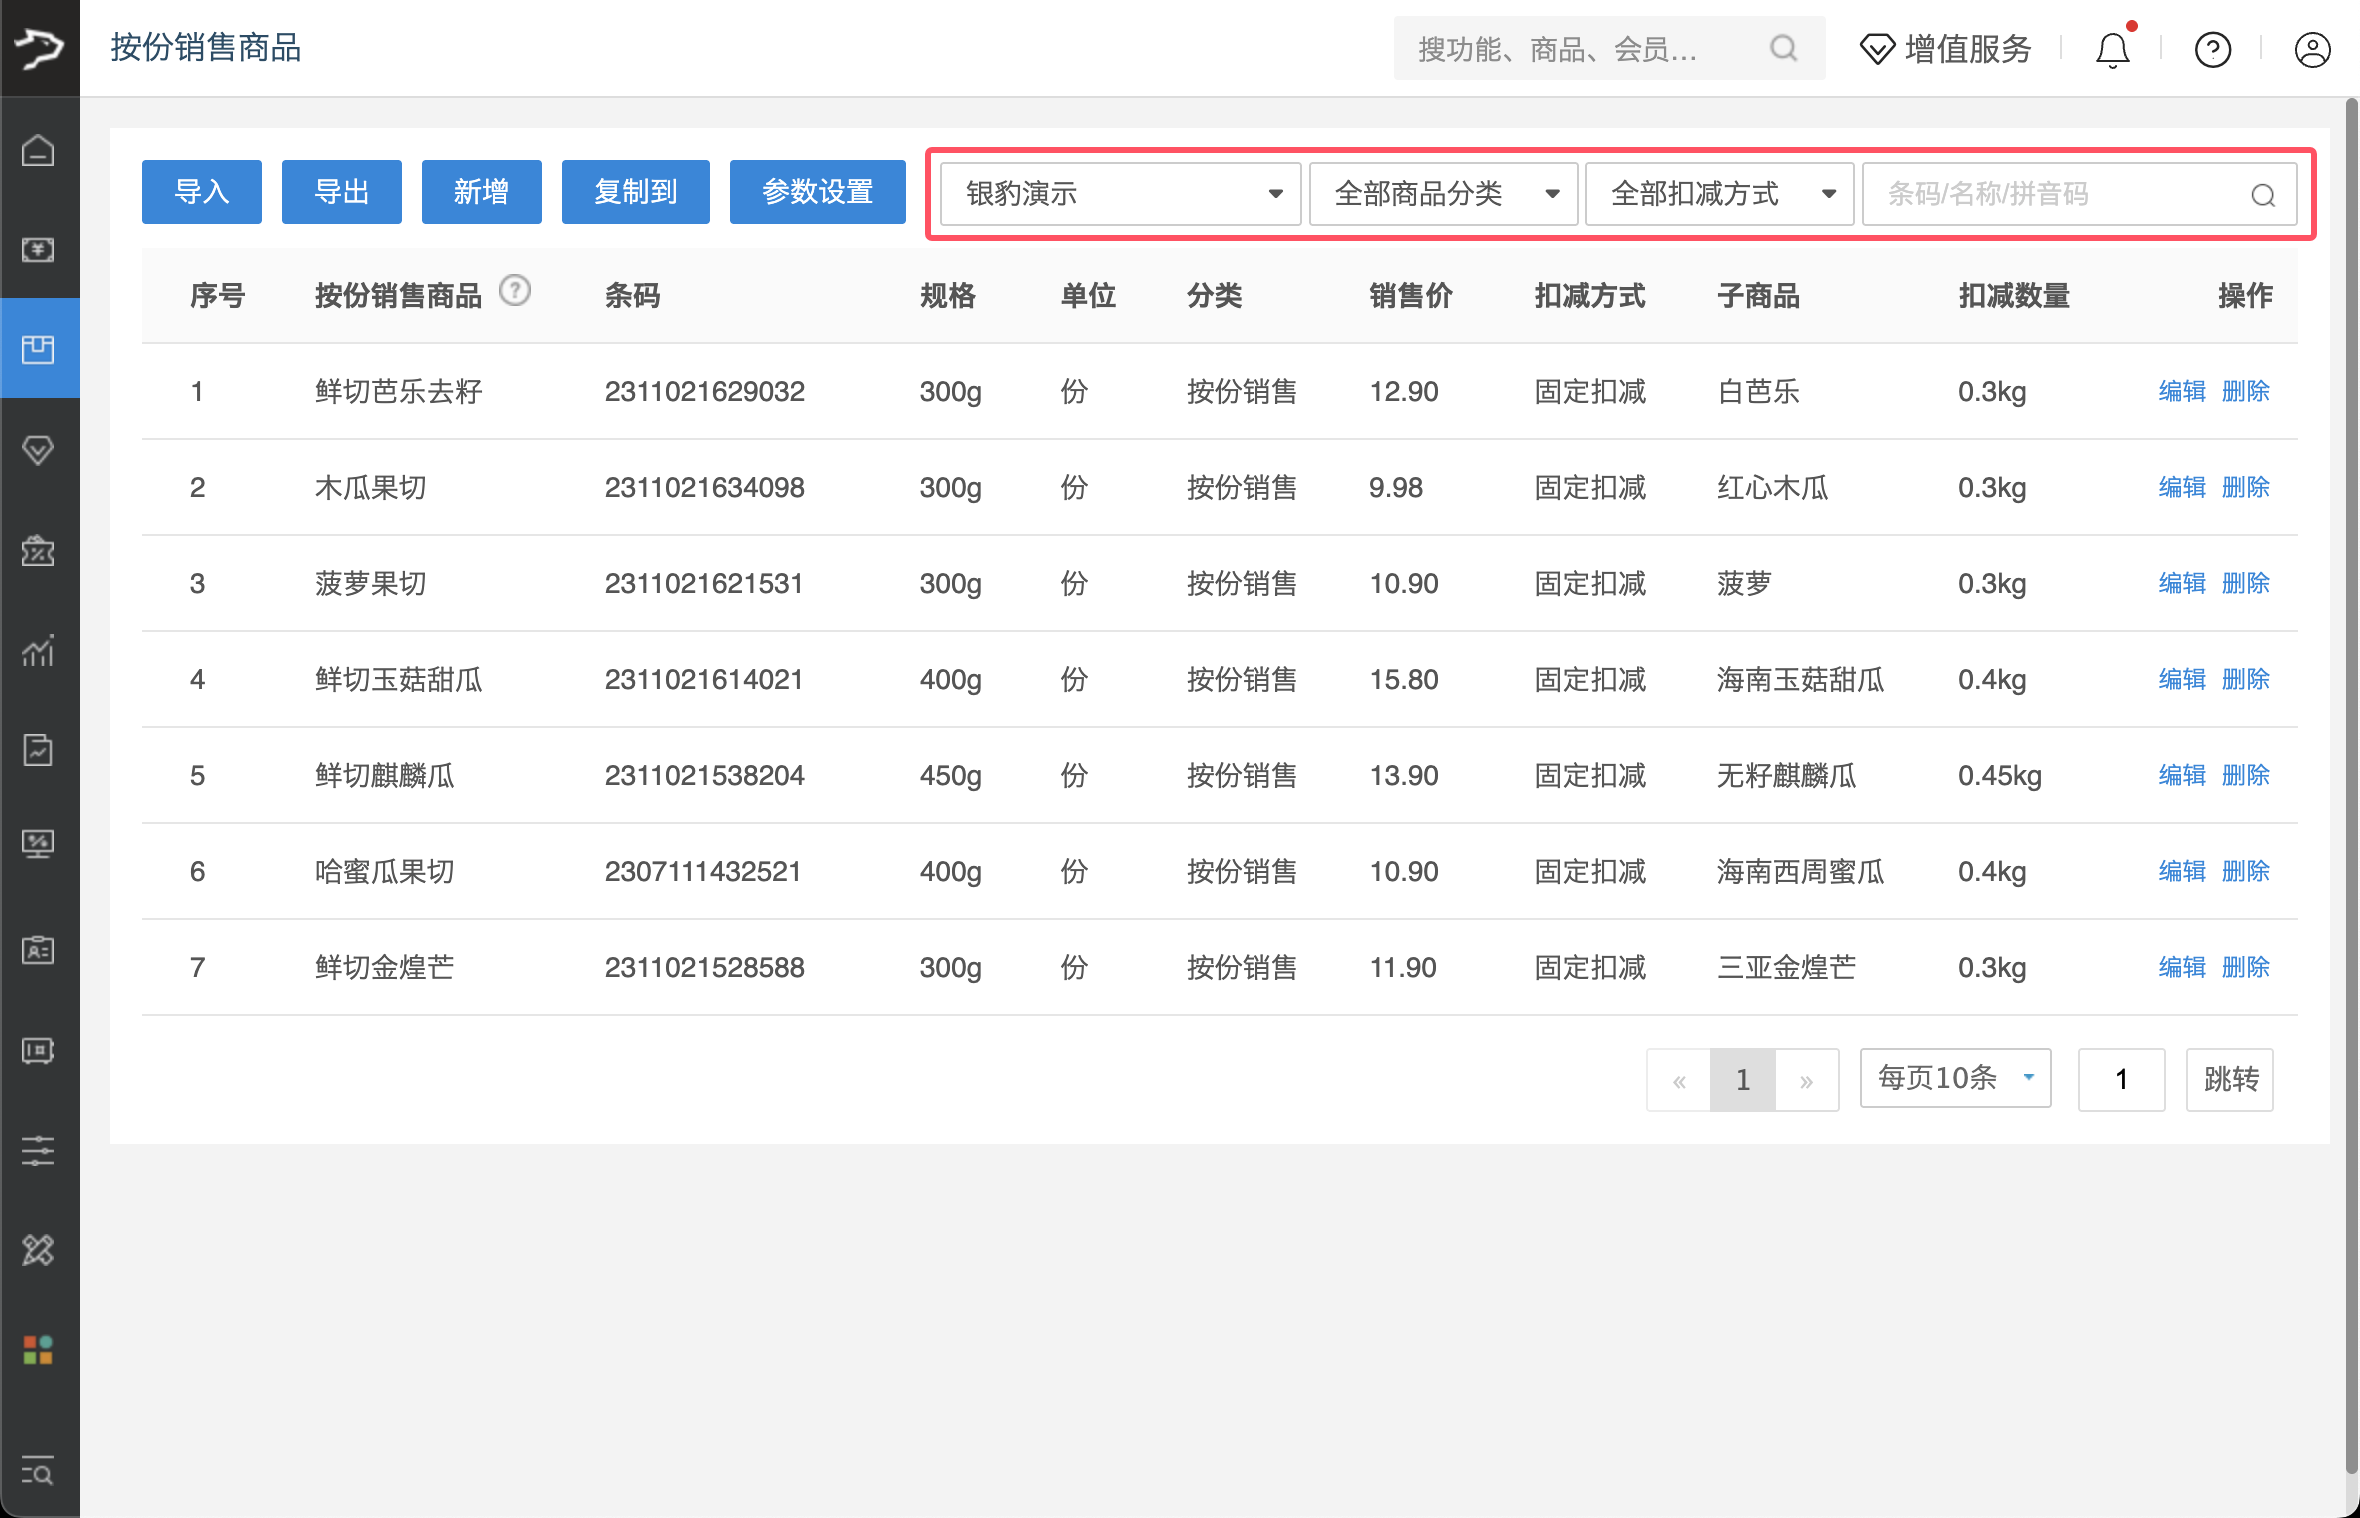Open the colorful apps grid icon
The image size is (2360, 1518).
38,1350
